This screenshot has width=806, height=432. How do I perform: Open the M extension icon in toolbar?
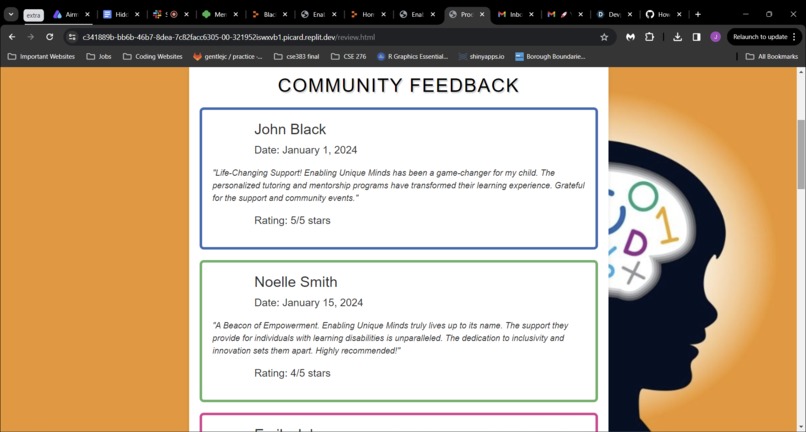click(630, 37)
